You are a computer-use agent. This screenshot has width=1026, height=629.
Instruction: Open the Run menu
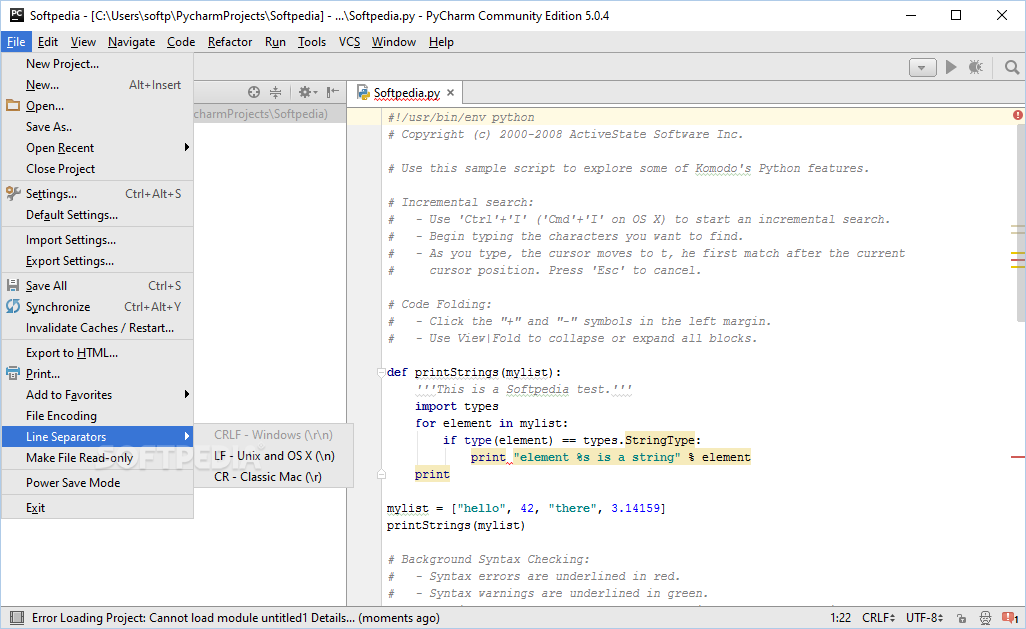275,42
